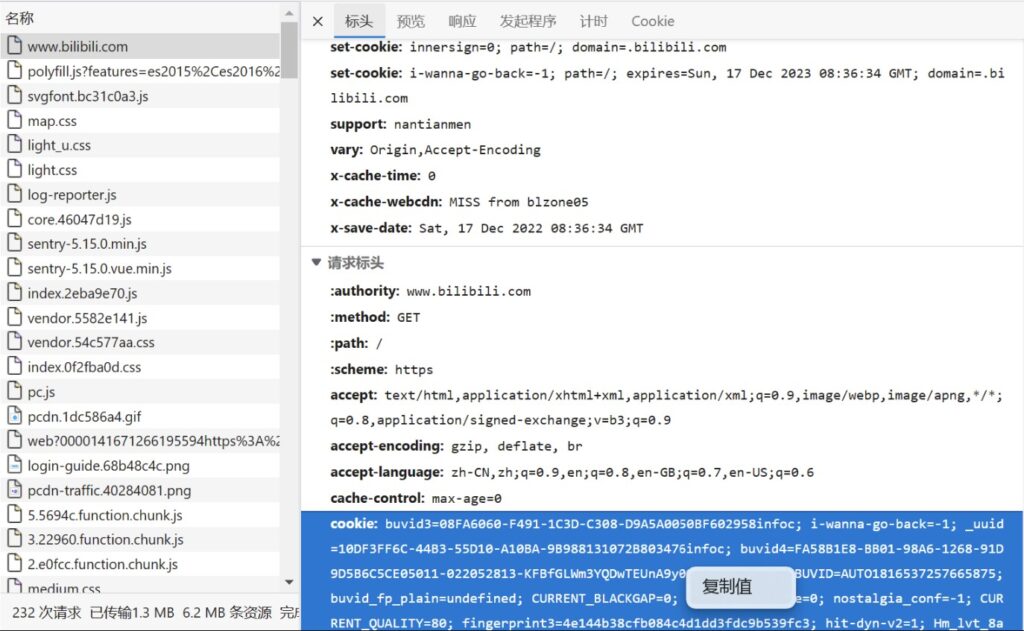Click the file icon for sentry-5.15.0.min.js
Screen dimensions: 1024x631
(15, 244)
